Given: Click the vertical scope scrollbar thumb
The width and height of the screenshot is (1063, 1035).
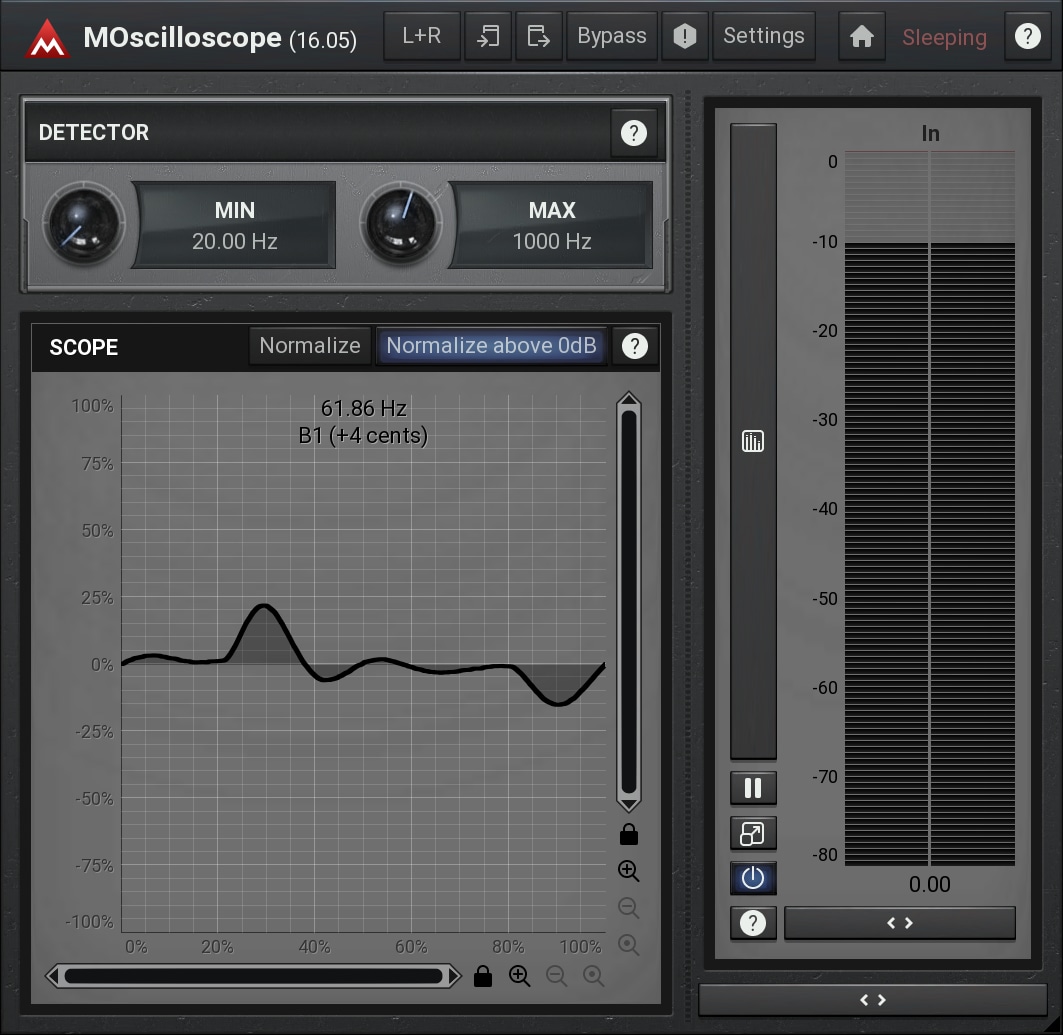Looking at the screenshot, I should click(628, 602).
